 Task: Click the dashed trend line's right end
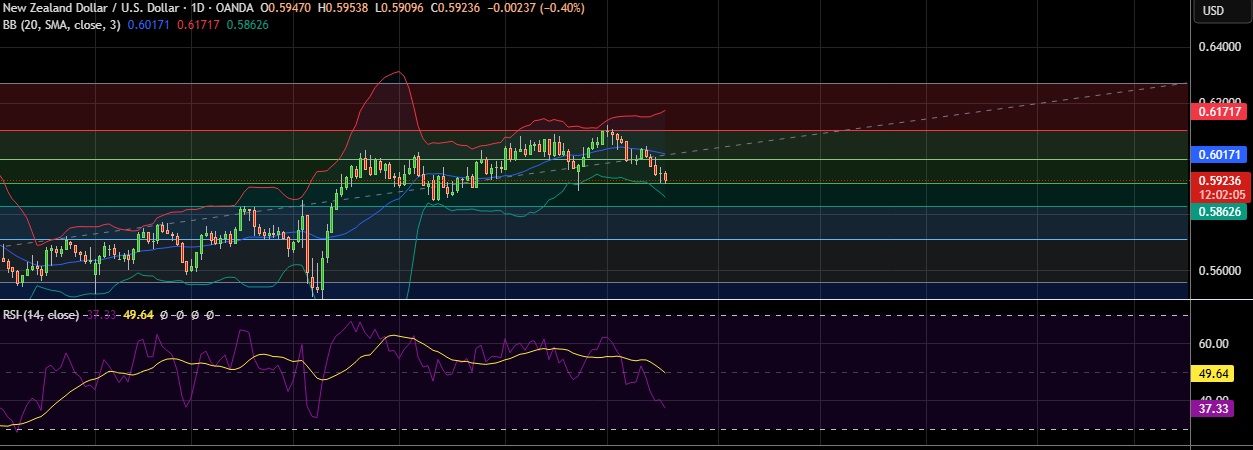pyautogui.click(x=1186, y=84)
